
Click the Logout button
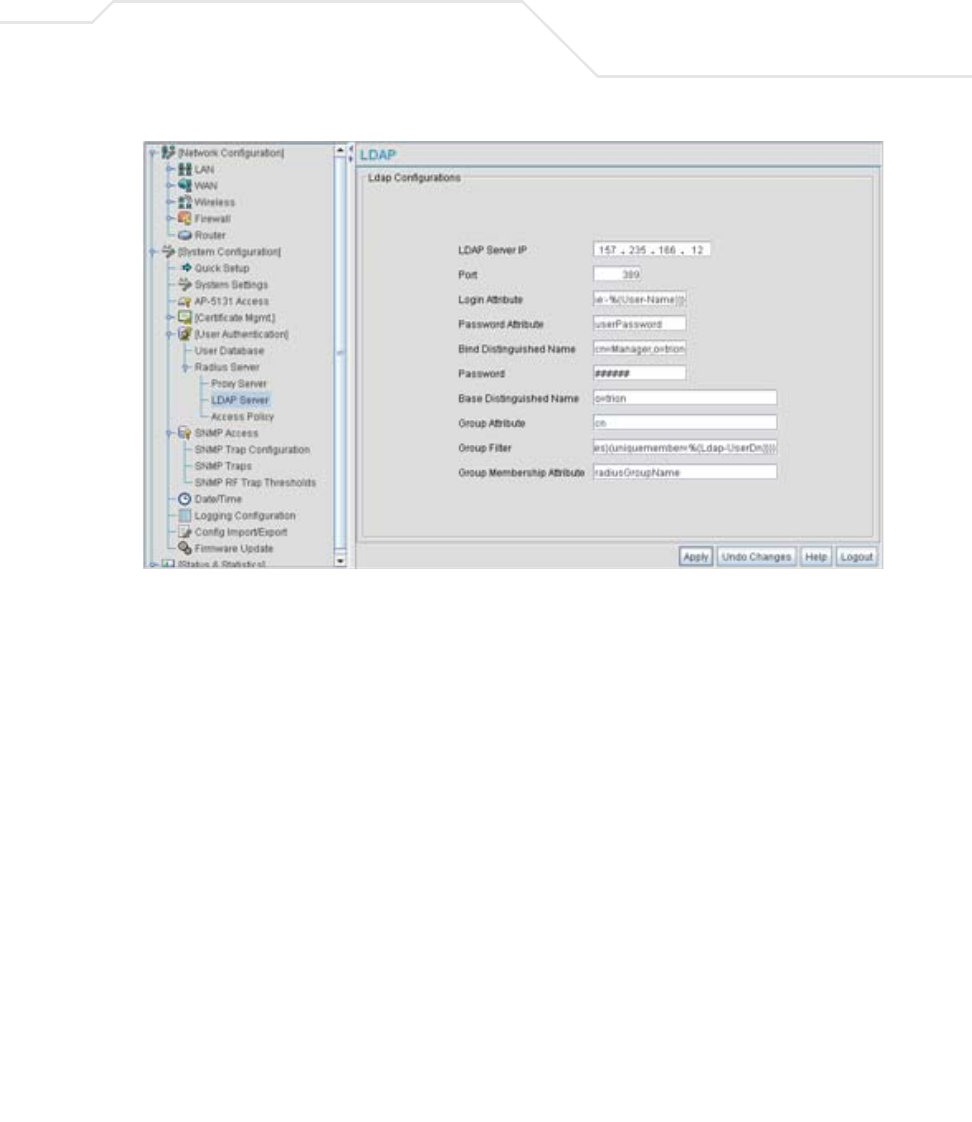[x=856, y=557]
